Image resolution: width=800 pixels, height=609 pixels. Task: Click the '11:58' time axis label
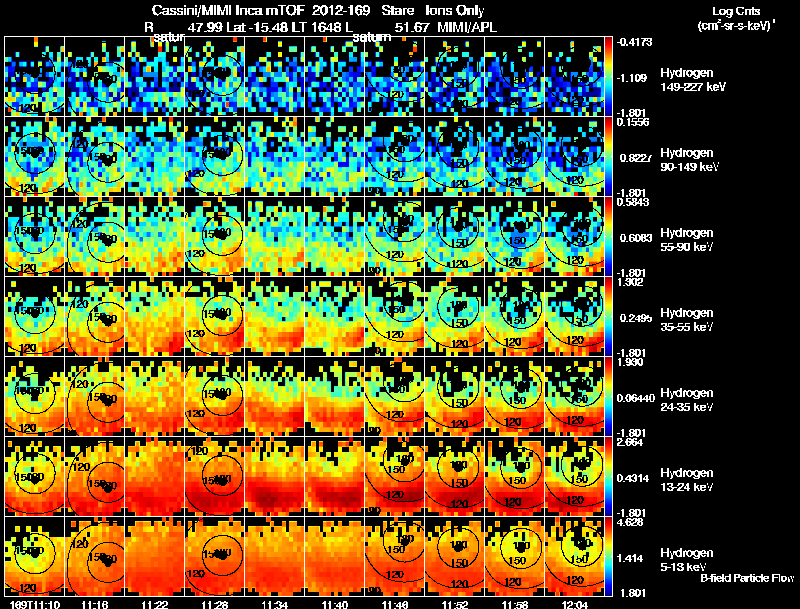pyautogui.click(x=515, y=605)
